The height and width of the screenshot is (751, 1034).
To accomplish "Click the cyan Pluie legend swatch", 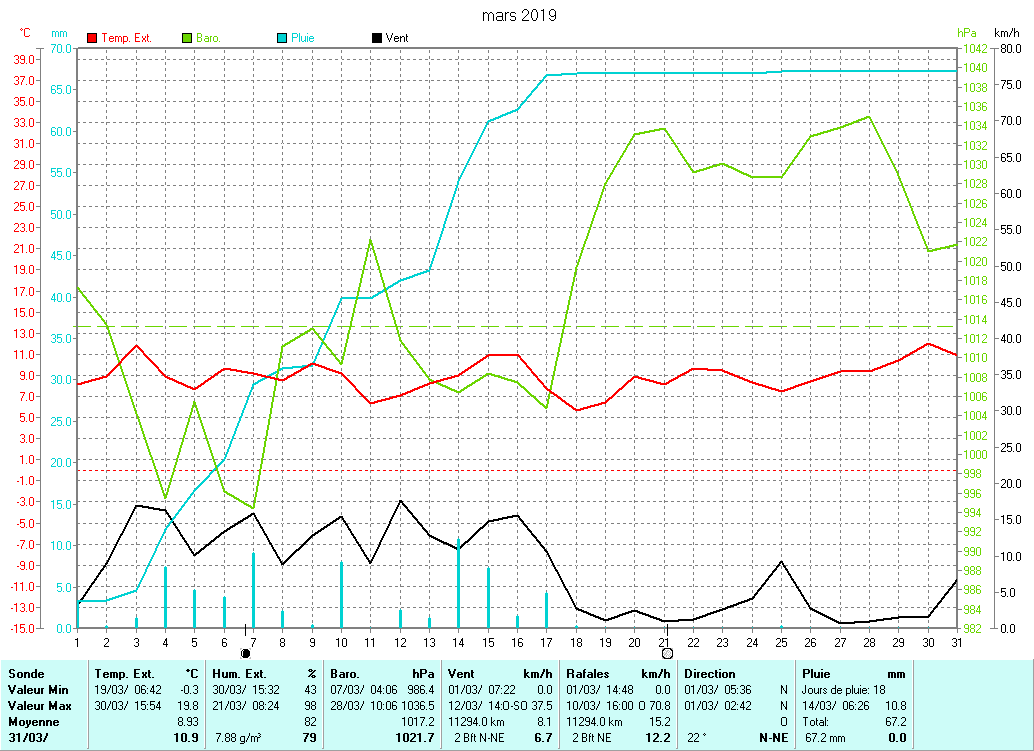I will click(282, 38).
